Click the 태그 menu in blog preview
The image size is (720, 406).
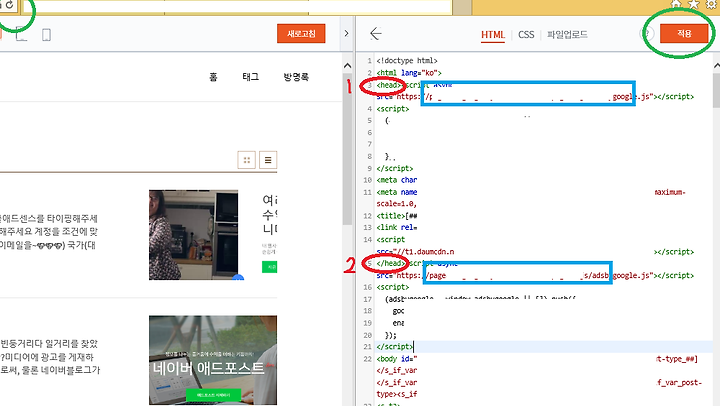pyautogui.click(x=251, y=77)
